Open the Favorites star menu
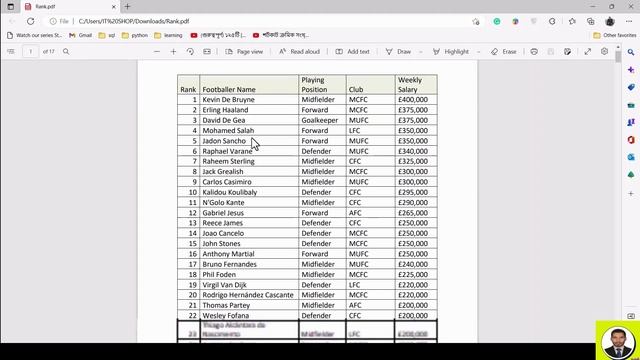 point(572,21)
